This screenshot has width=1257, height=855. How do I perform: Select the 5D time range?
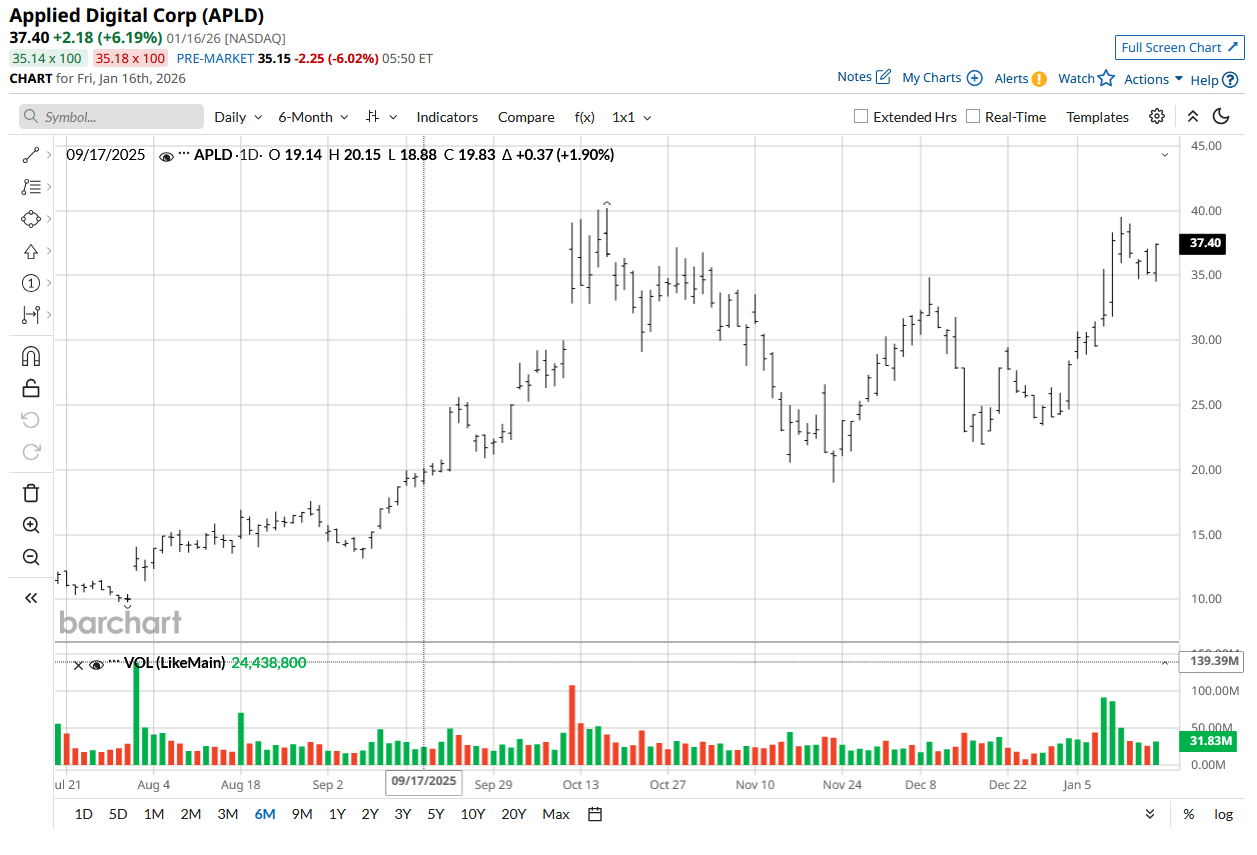coord(118,814)
